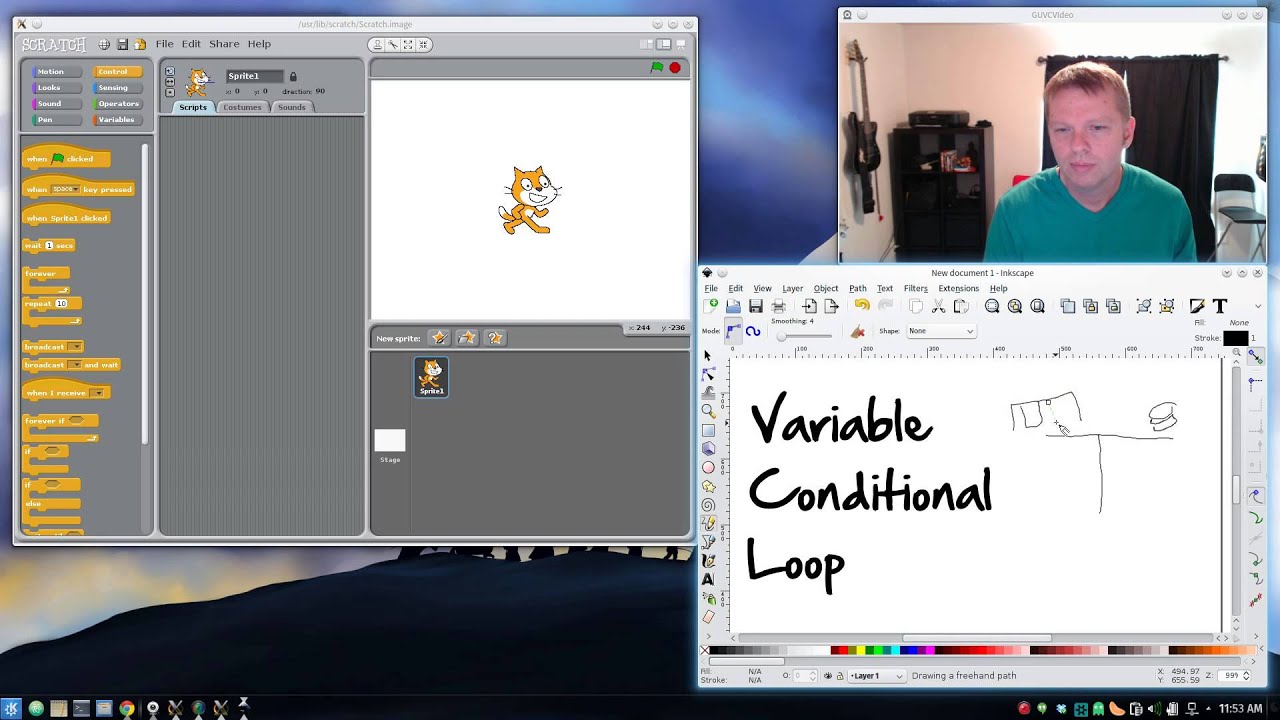Select regular Bezier path mode in Inkscape

734,331
